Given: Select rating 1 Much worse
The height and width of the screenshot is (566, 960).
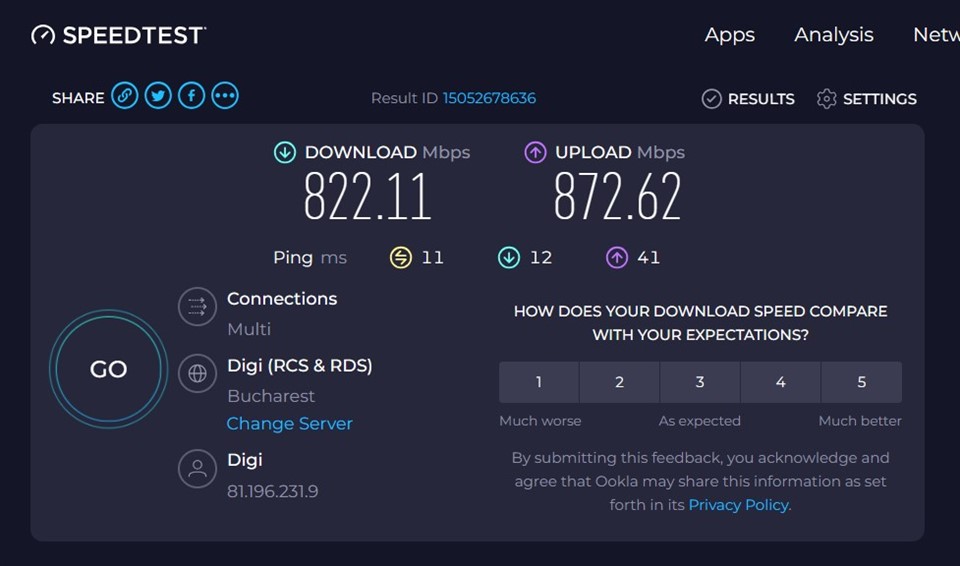Looking at the screenshot, I should coord(539,382).
